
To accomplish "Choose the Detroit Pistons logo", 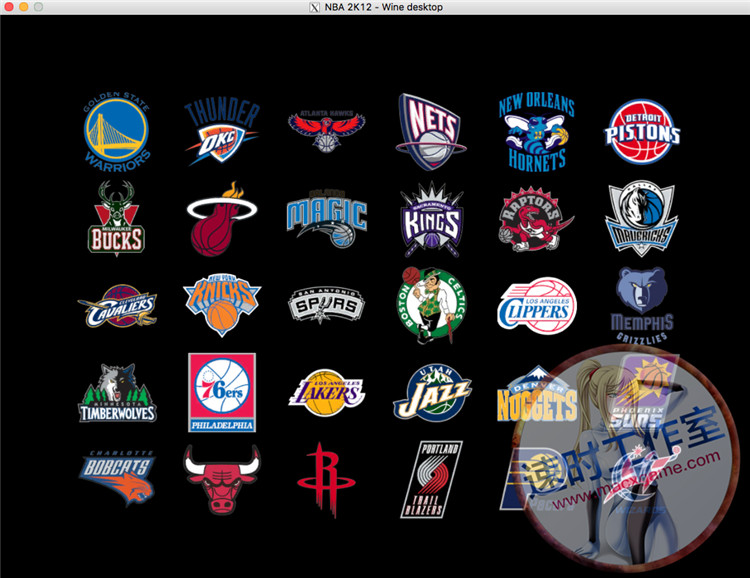I will pyautogui.click(x=642, y=132).
